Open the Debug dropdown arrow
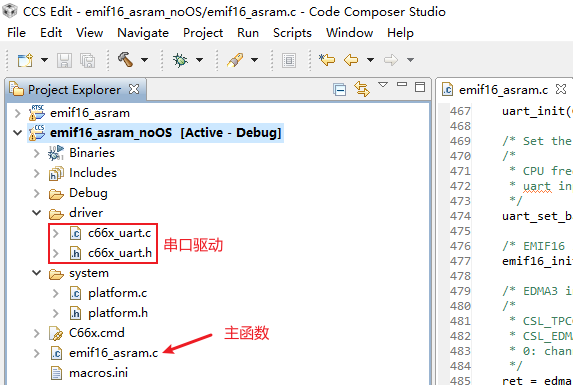 [x=200, y=60]
